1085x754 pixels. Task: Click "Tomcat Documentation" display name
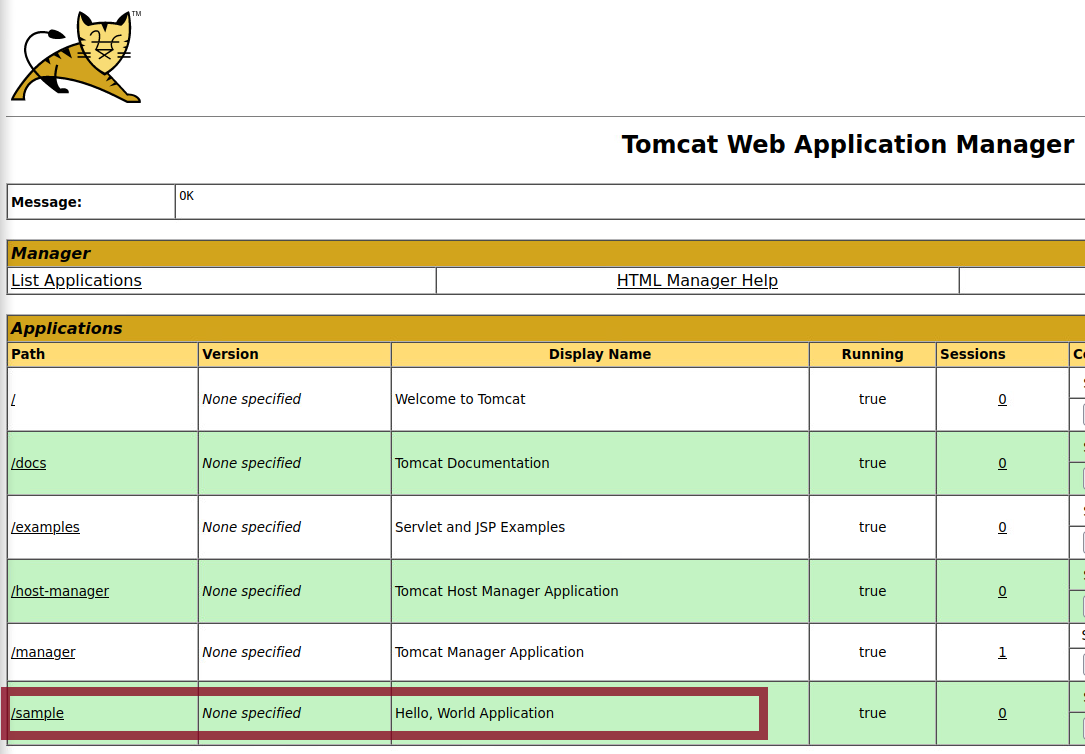tap(472, 463)
